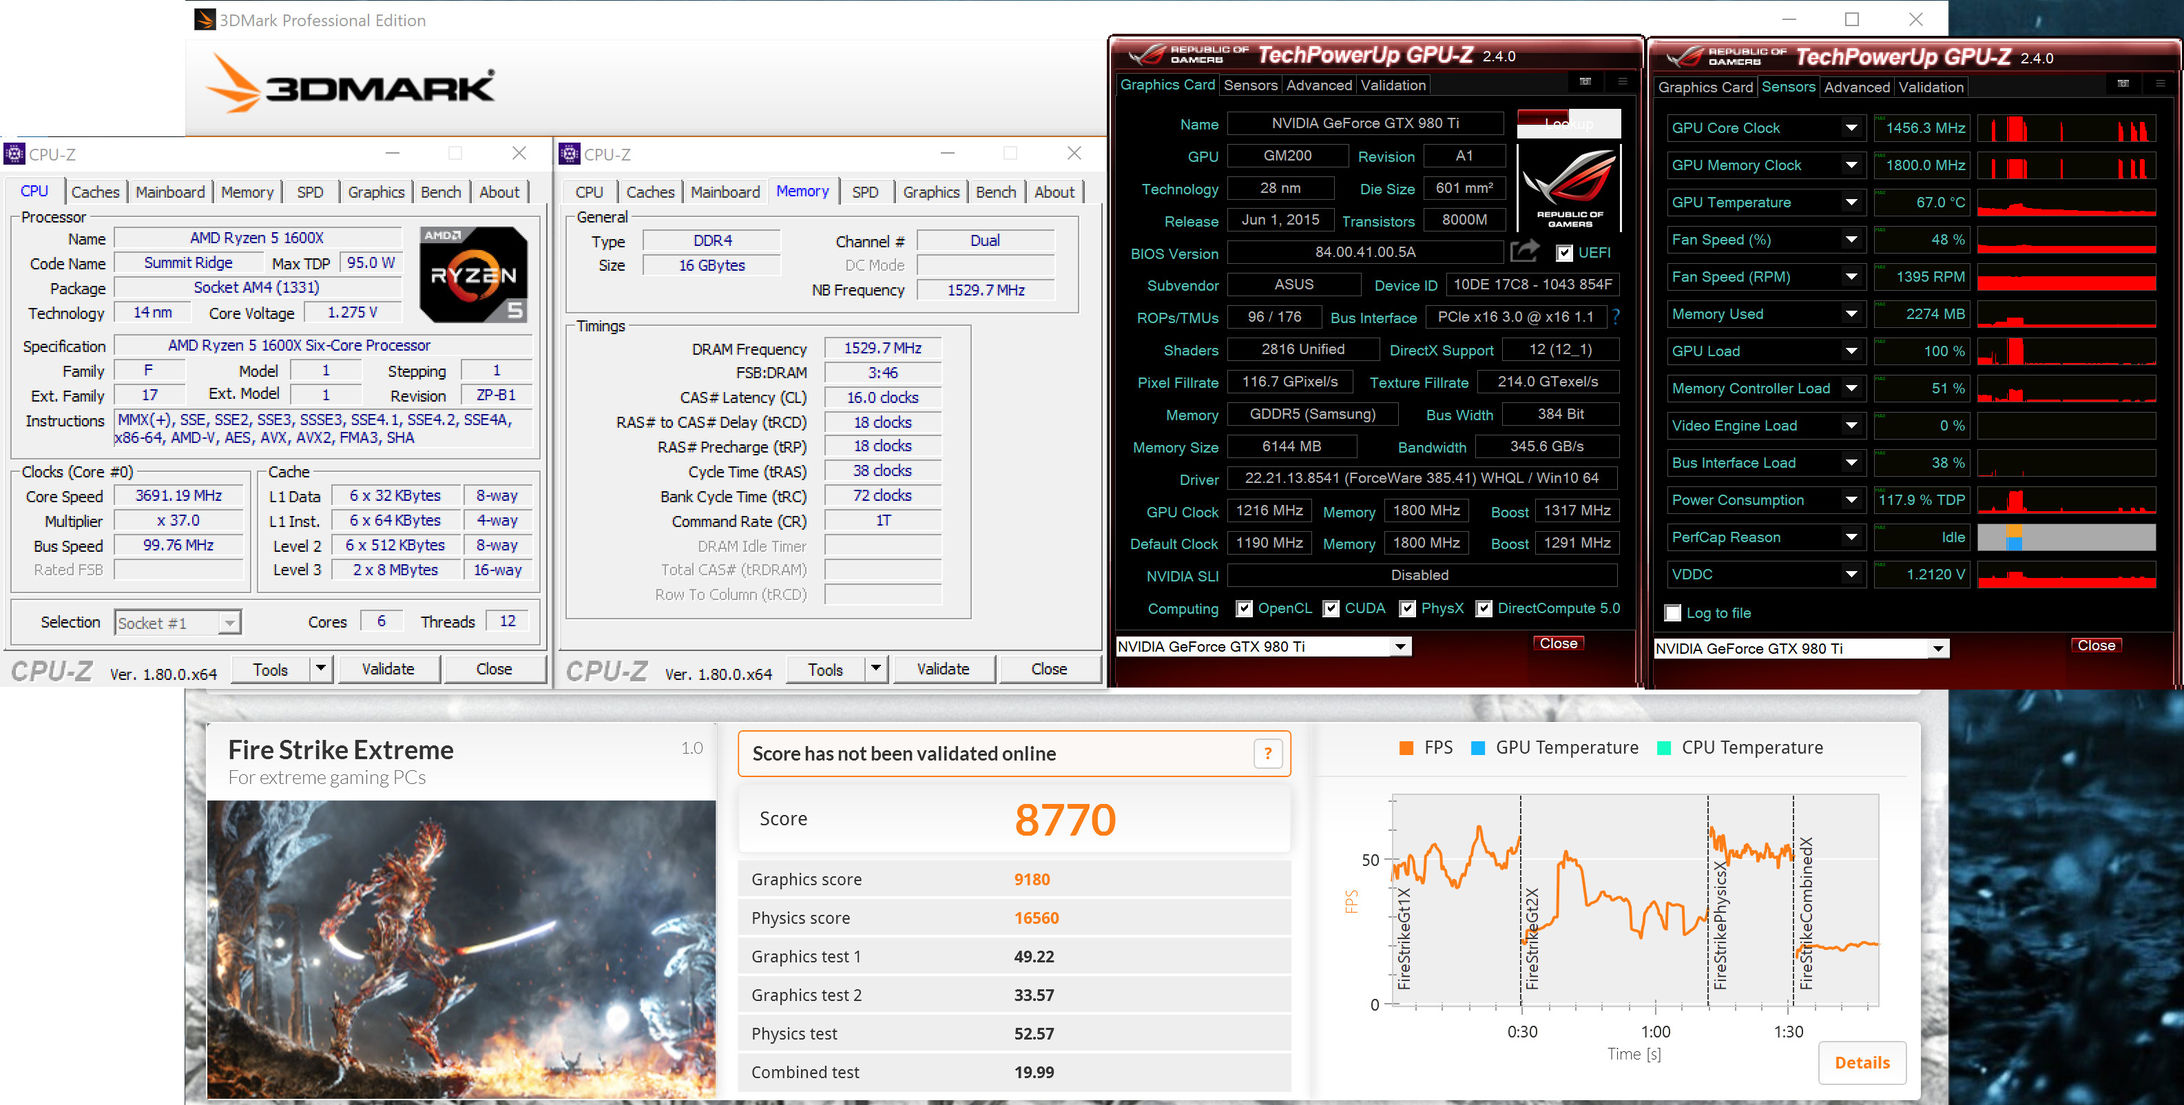Open SPD tab in CPU-Z Memory window

[x=865, y=192]
